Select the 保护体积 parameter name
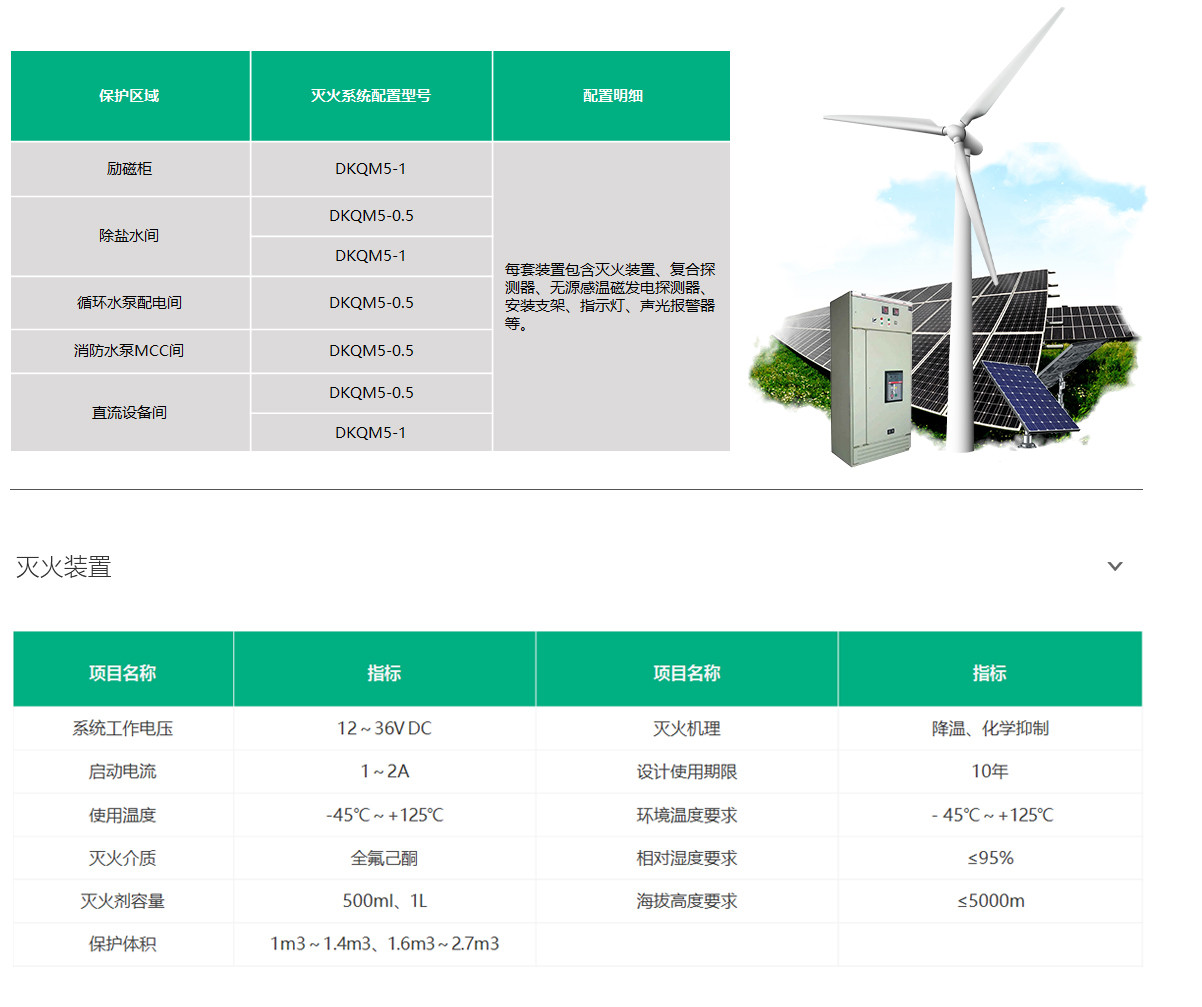Screen dimensions: 1202x1007 point(122,944)
